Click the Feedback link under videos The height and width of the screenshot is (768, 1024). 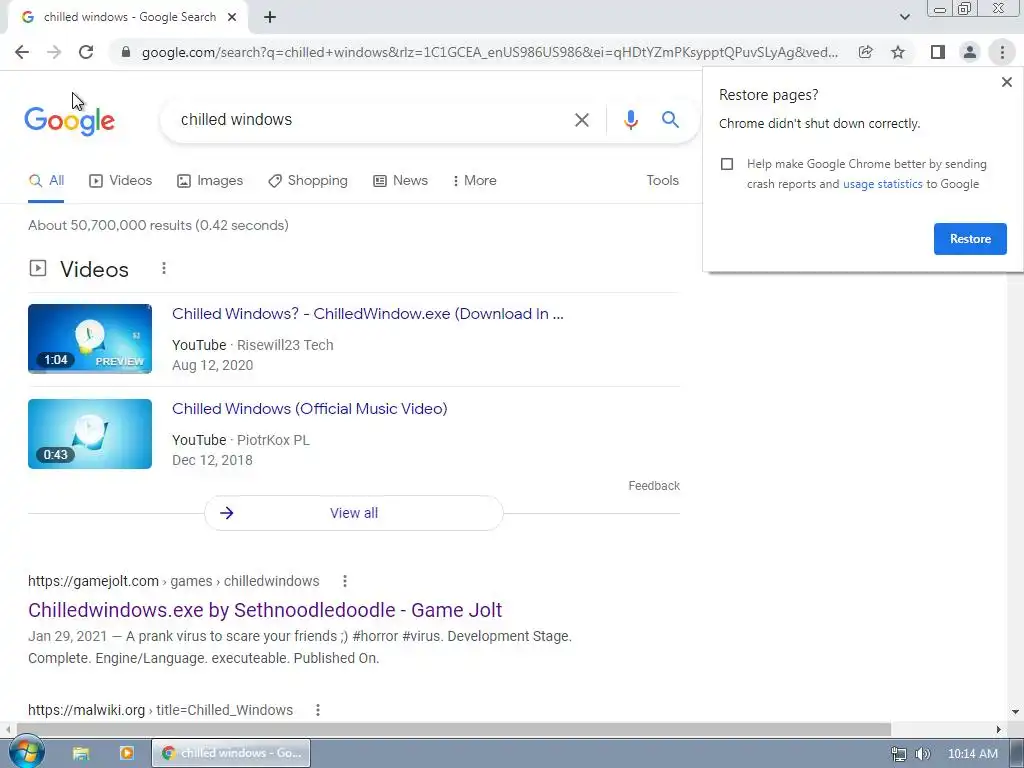[x=654, y=486]
